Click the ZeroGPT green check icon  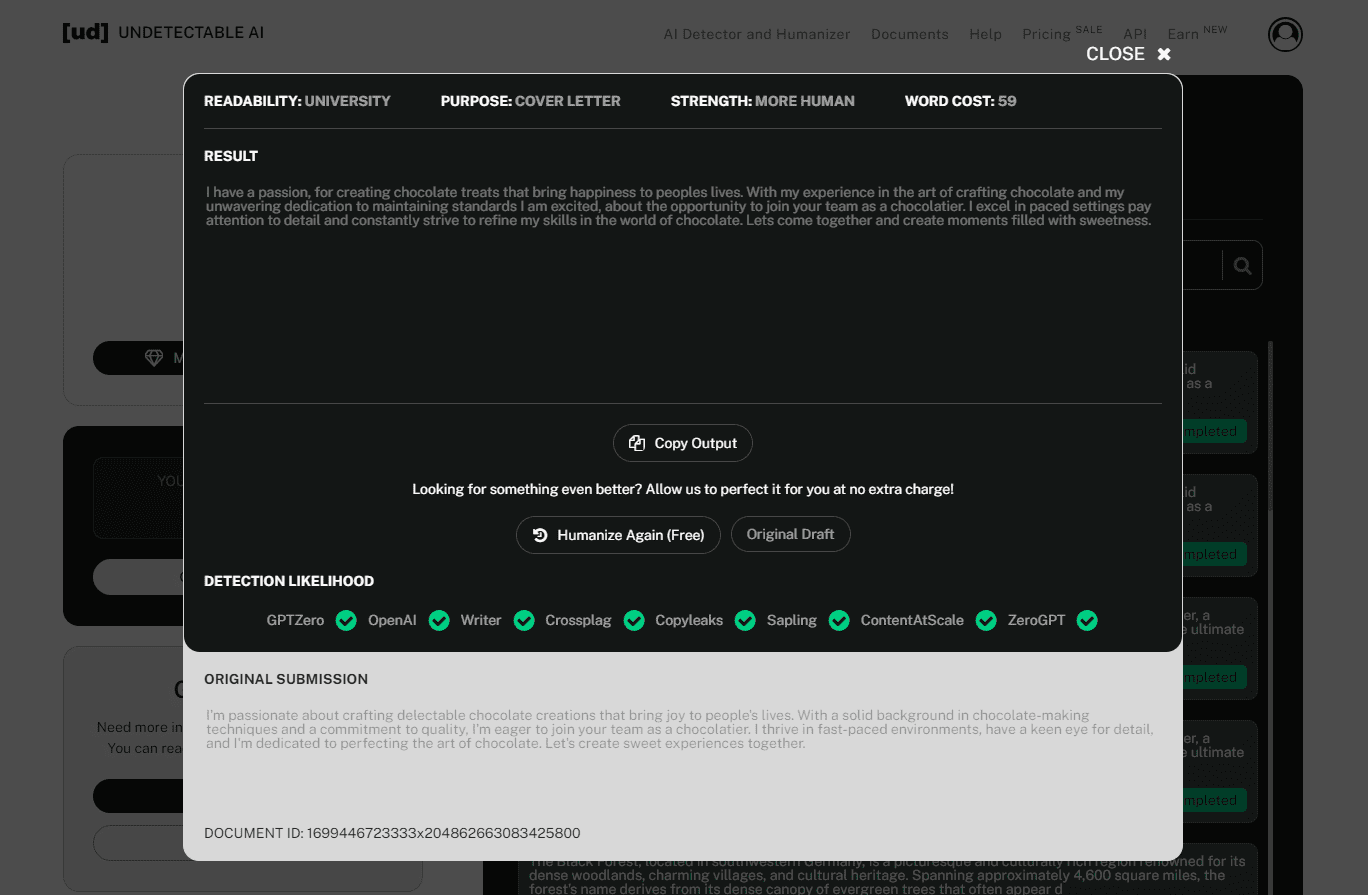[1087, 621]
